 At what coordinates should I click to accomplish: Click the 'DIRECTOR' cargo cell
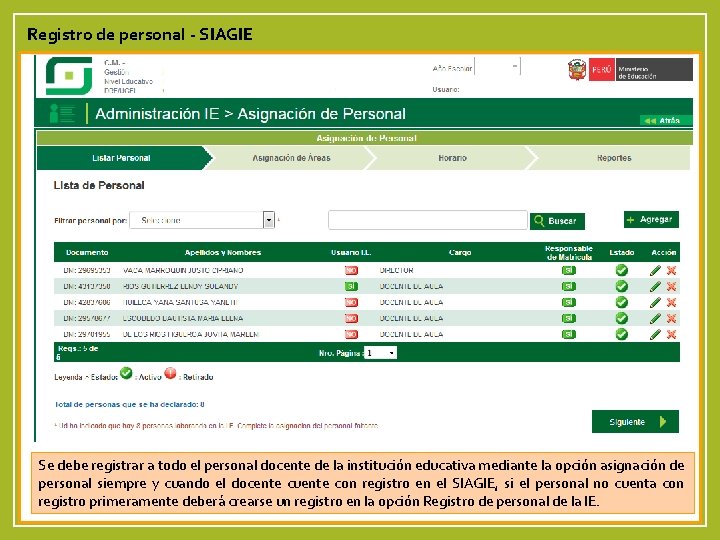coord(396,270)
